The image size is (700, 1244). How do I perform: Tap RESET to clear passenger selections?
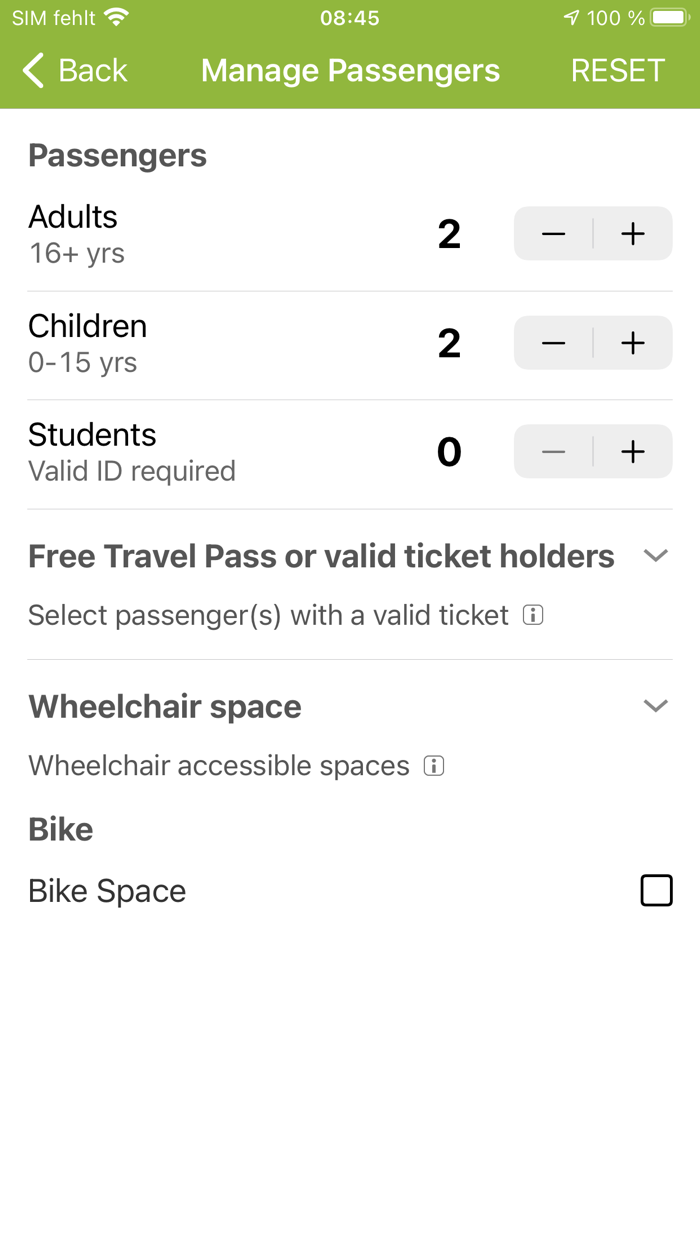(618, 70)
